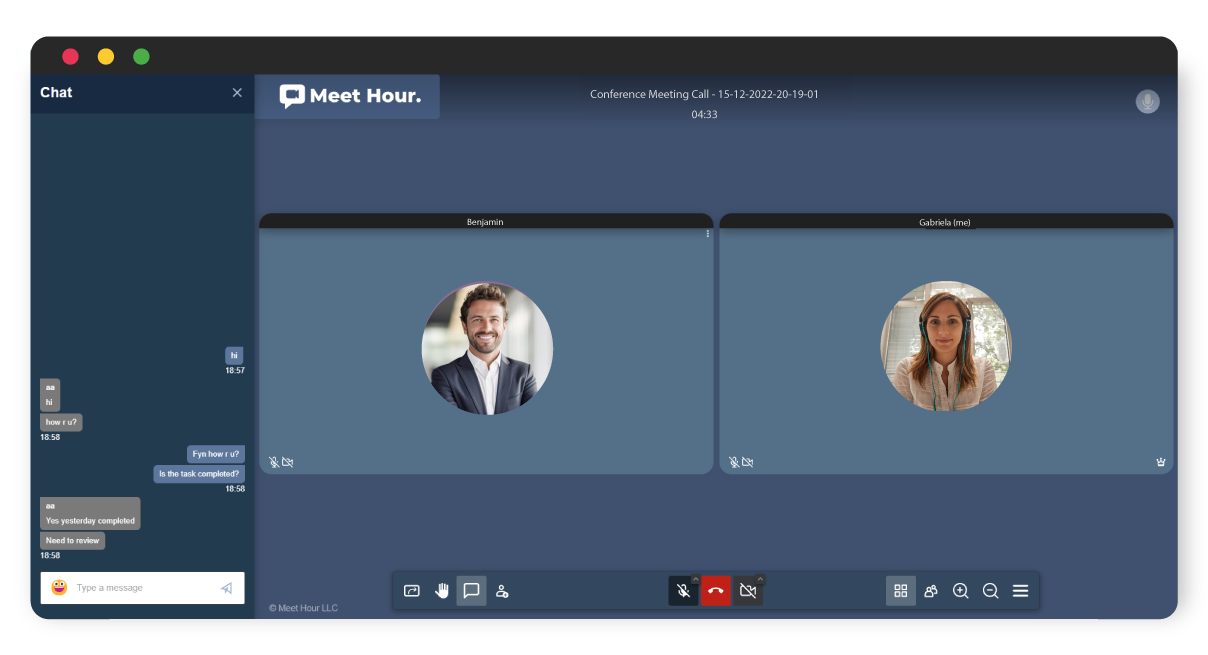This screenshot has height=655, width=1208.
Task: Close the Chat panel
Action: [x=237, y=93]
